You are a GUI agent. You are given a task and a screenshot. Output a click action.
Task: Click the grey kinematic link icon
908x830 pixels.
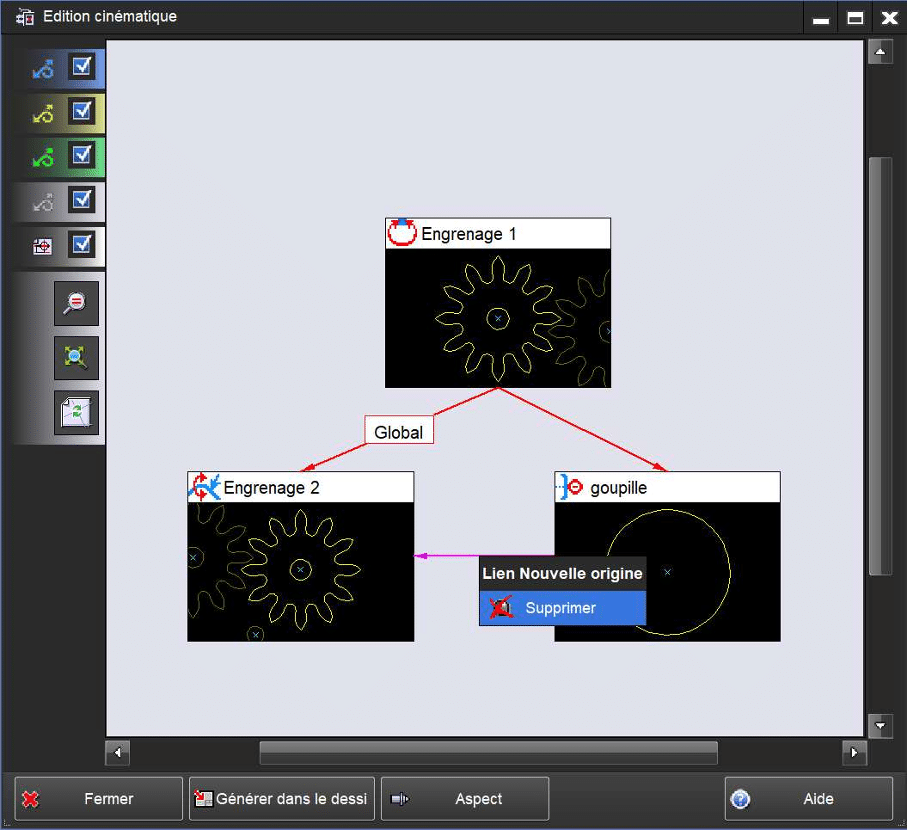coord(43,202)
